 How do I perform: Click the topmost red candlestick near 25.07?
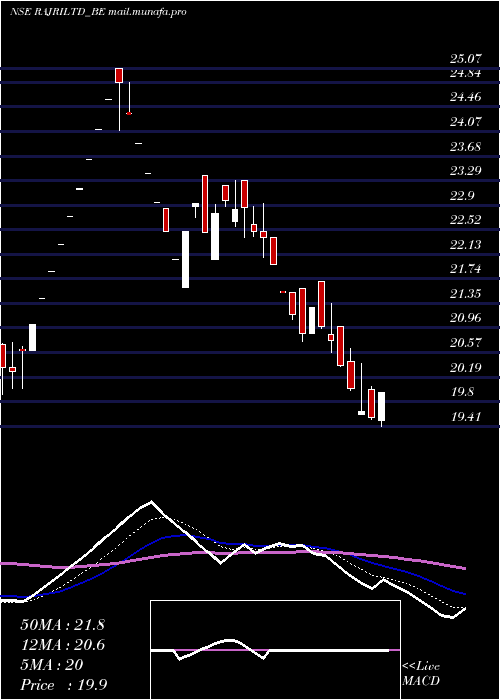pos(119,75)
